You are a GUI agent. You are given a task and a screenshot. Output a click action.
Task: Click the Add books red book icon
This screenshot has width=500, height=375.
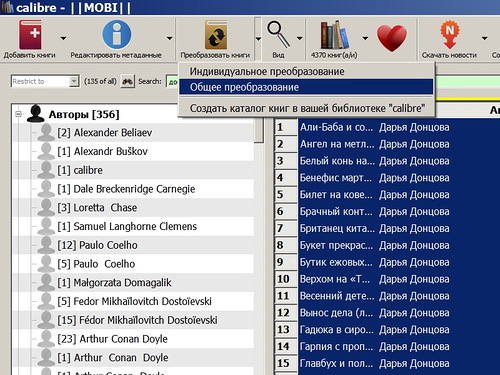(30, 35)
